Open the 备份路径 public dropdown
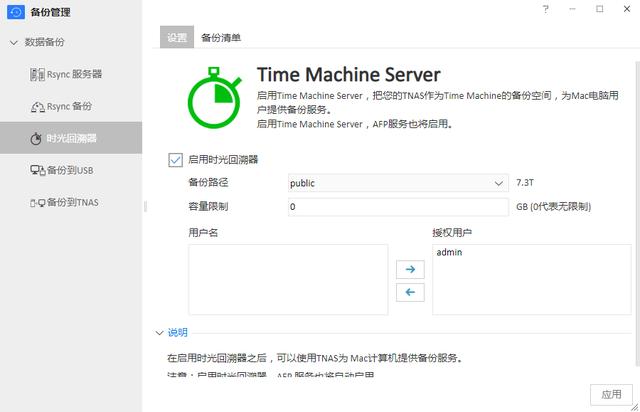 [398, 183]
